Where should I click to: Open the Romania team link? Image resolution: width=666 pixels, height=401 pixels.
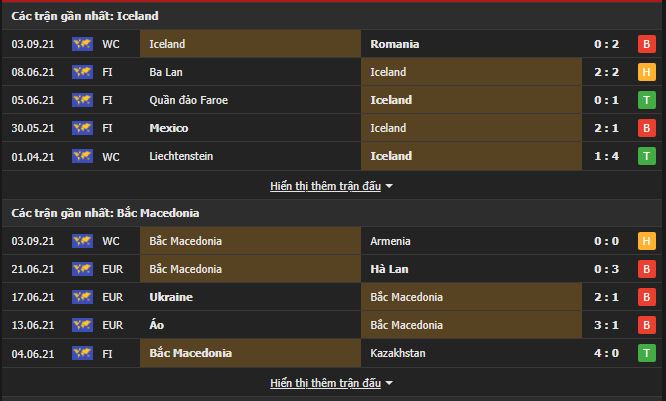tap(394, 44)
